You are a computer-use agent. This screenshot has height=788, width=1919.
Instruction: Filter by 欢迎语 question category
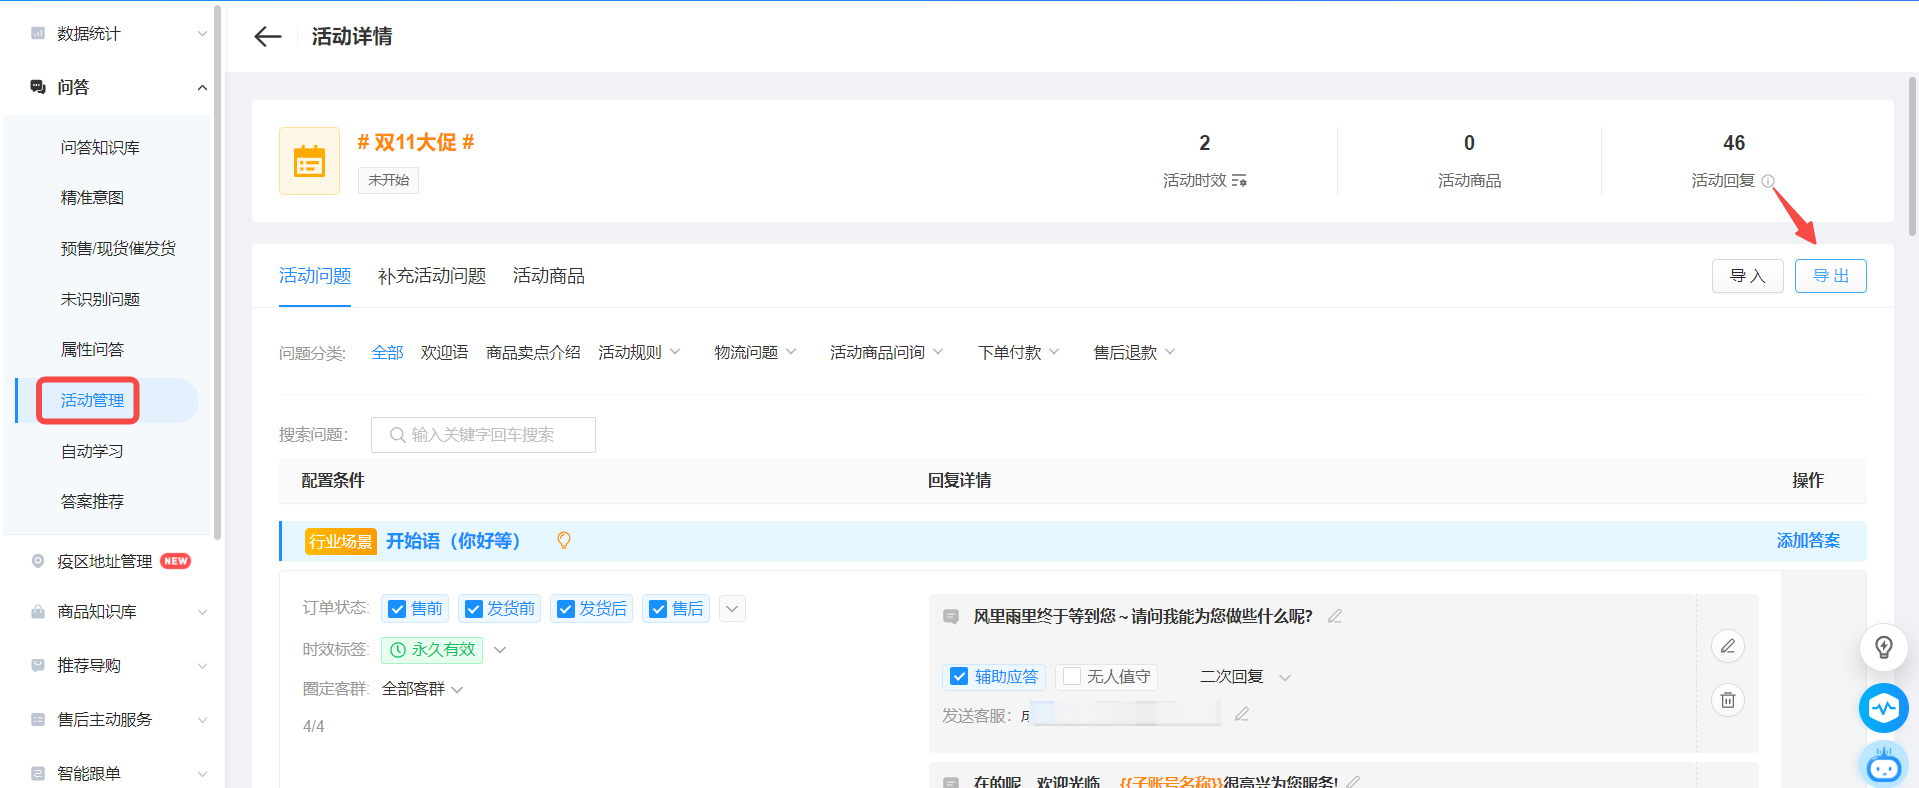coord(444,352)
